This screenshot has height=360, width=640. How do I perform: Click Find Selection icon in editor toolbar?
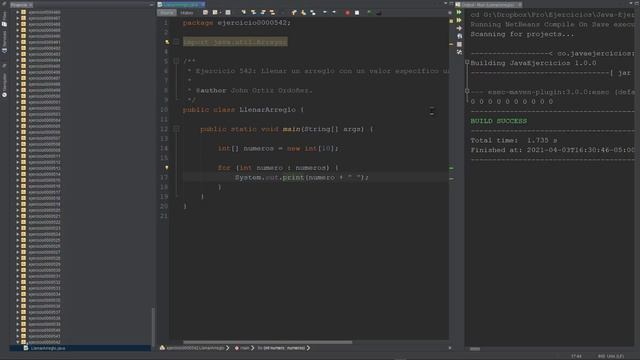(244, 13)
